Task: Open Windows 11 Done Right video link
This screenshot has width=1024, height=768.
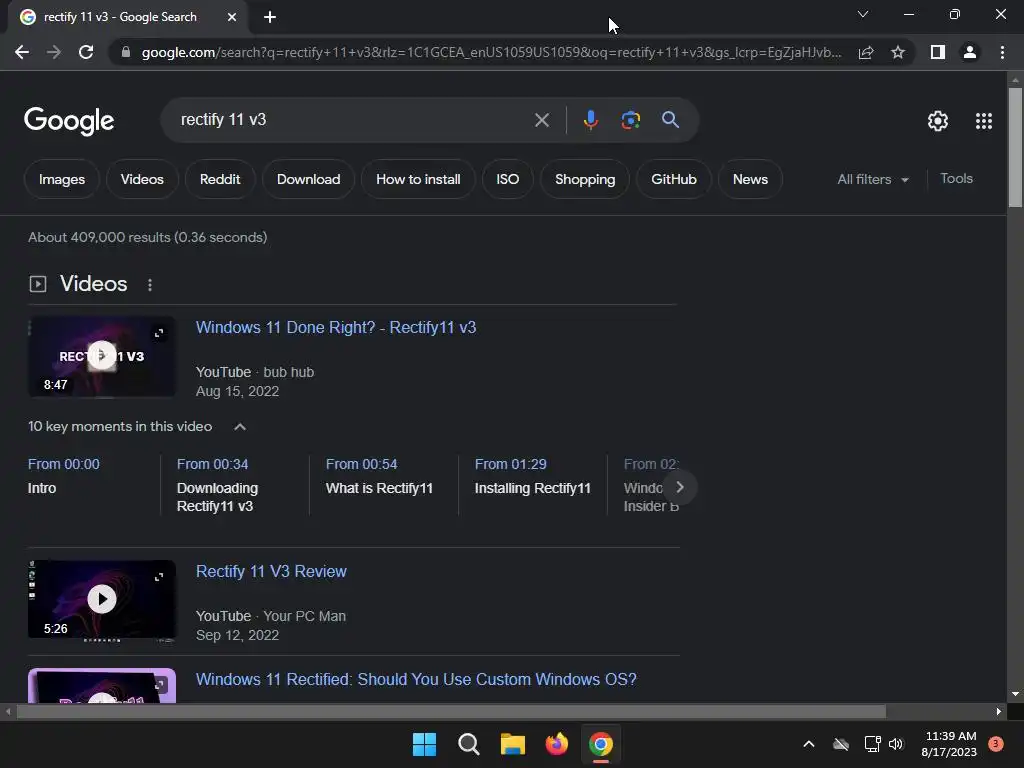Action: pos(336,327)
